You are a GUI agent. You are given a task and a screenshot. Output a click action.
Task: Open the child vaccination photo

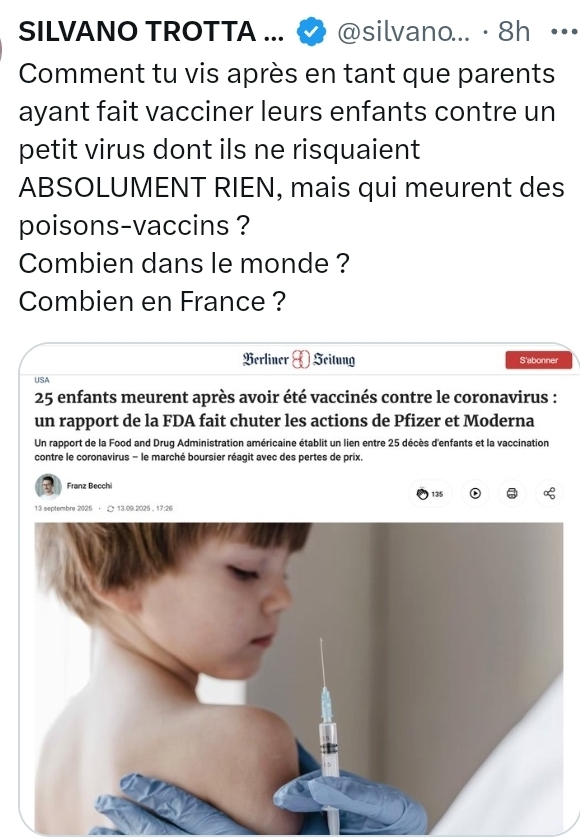pos(298,678)
